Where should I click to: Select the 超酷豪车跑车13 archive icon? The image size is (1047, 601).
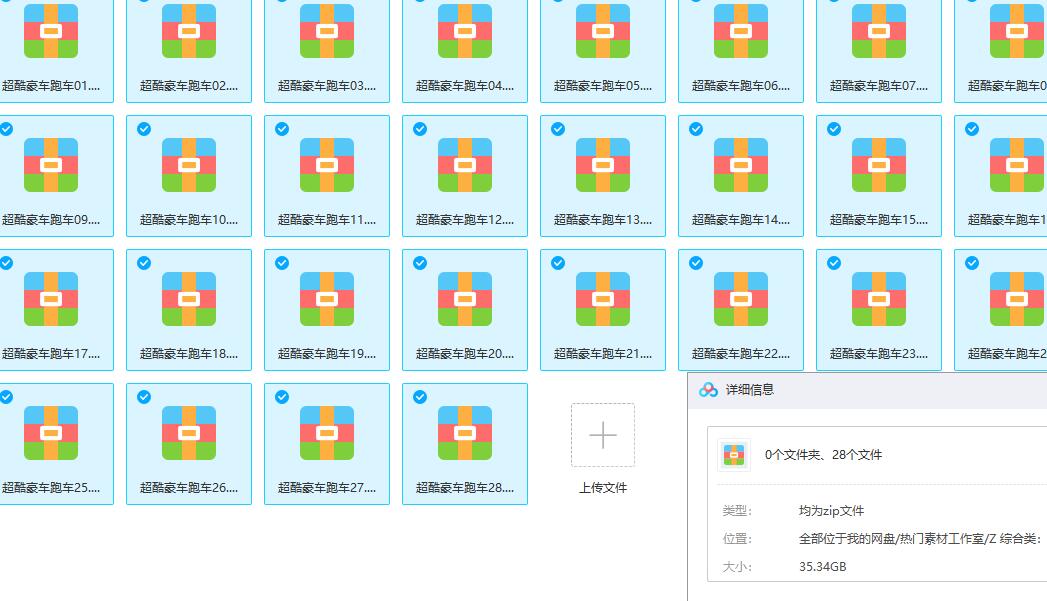coord(603,165)
